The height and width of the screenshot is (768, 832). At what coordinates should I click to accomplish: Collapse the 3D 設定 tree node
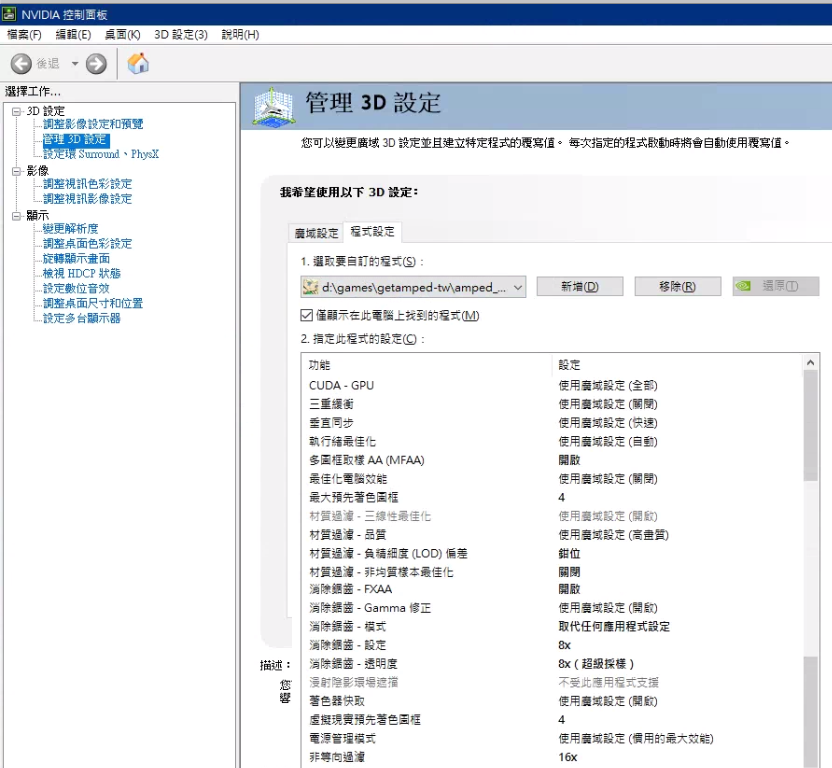point(16,111)
